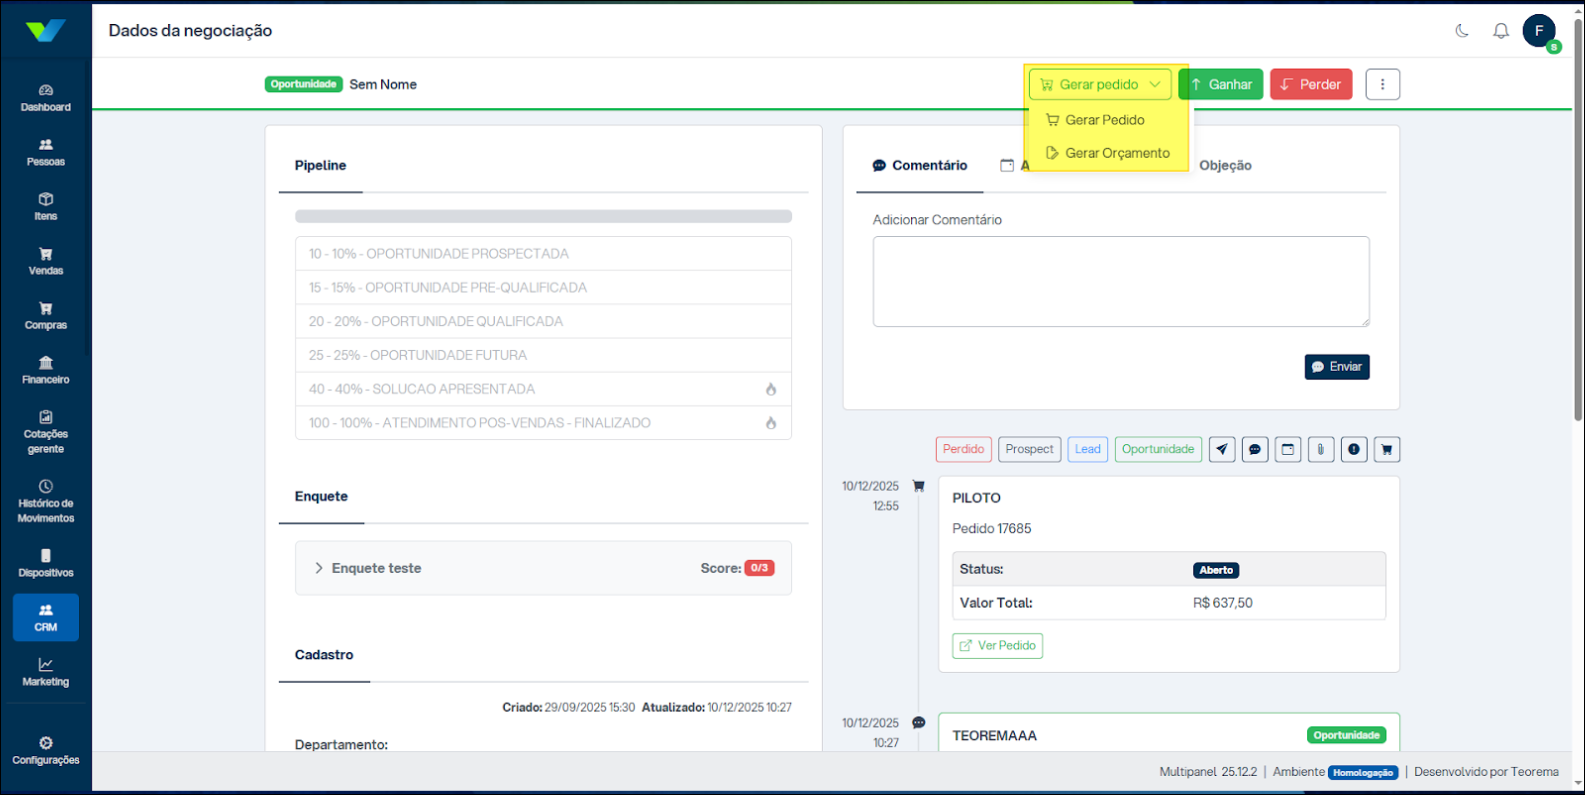
Task: Expand the Enquete teste section
Action: point(376,568)
